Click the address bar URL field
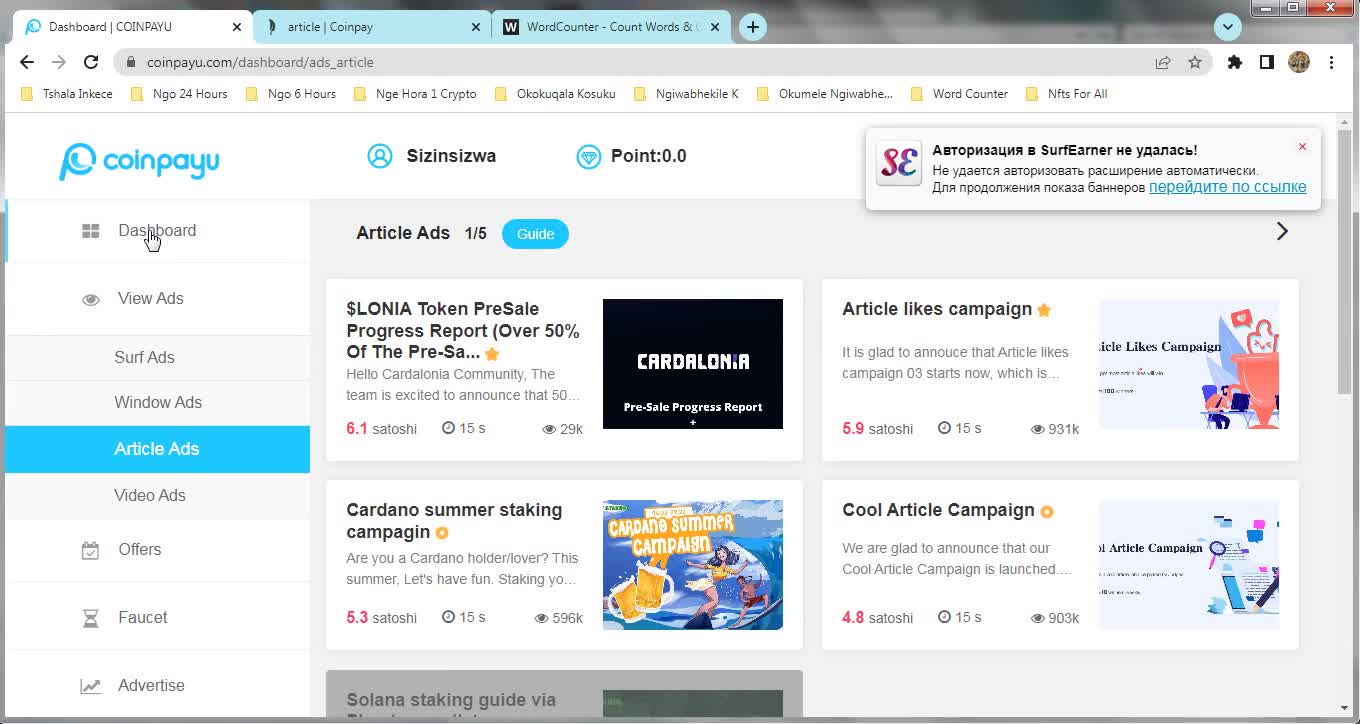The height and width of the screenshot is (724, 1360). coord(640,62)
